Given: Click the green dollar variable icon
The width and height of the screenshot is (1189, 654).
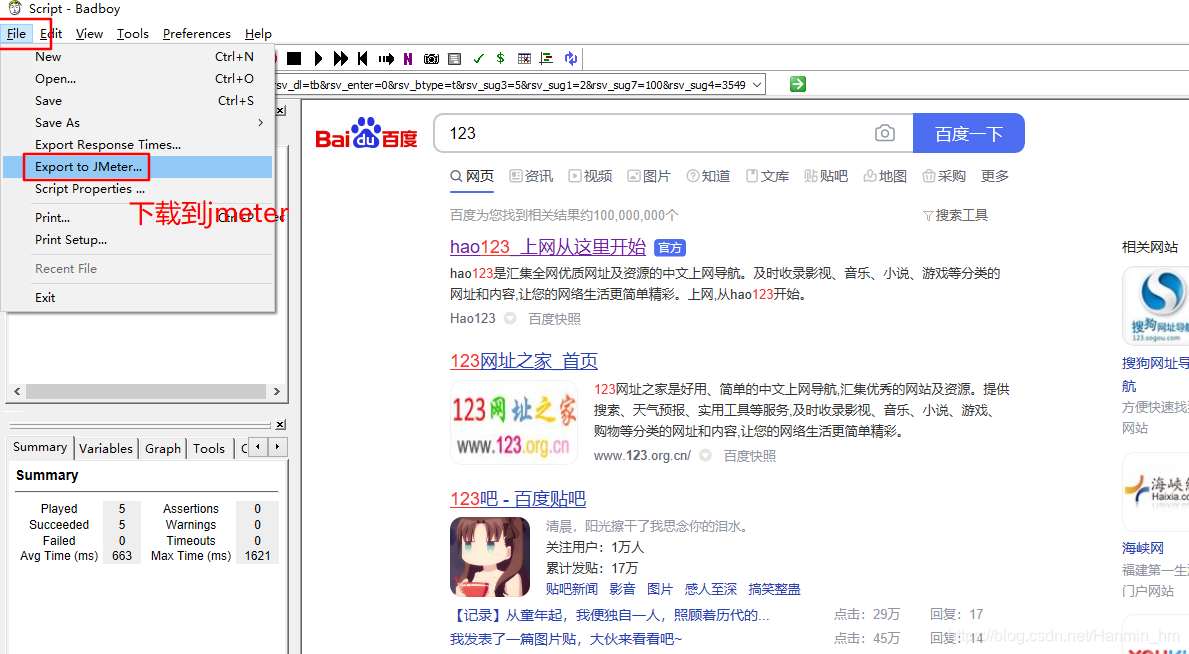Looking at the screenshot, I should 500,58.
